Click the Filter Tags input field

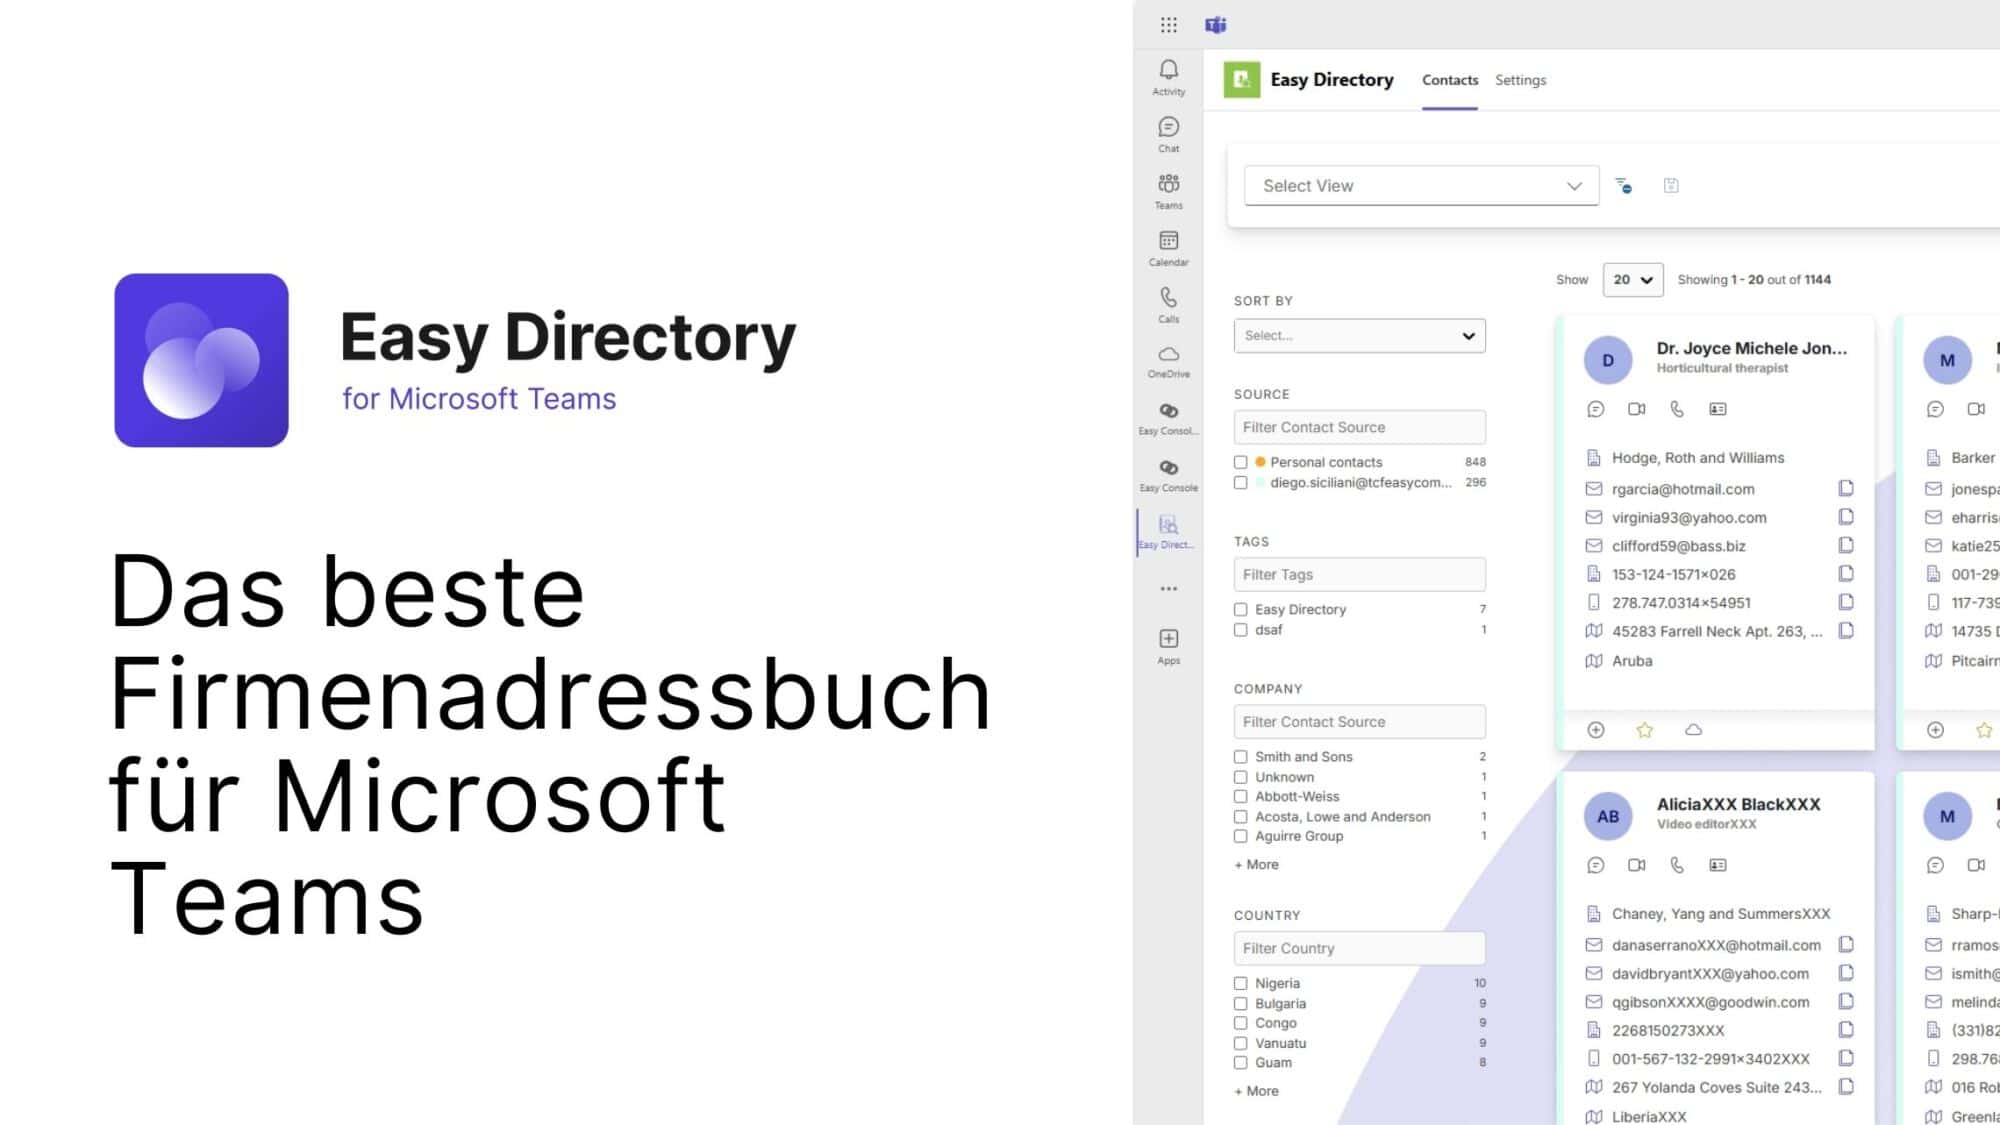[1359, 574]
